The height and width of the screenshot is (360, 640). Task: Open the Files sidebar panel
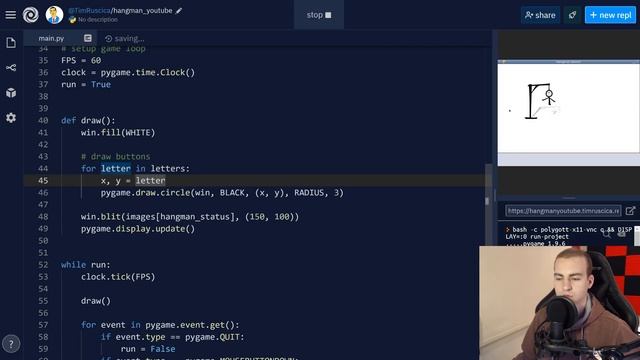click(11, 42)
